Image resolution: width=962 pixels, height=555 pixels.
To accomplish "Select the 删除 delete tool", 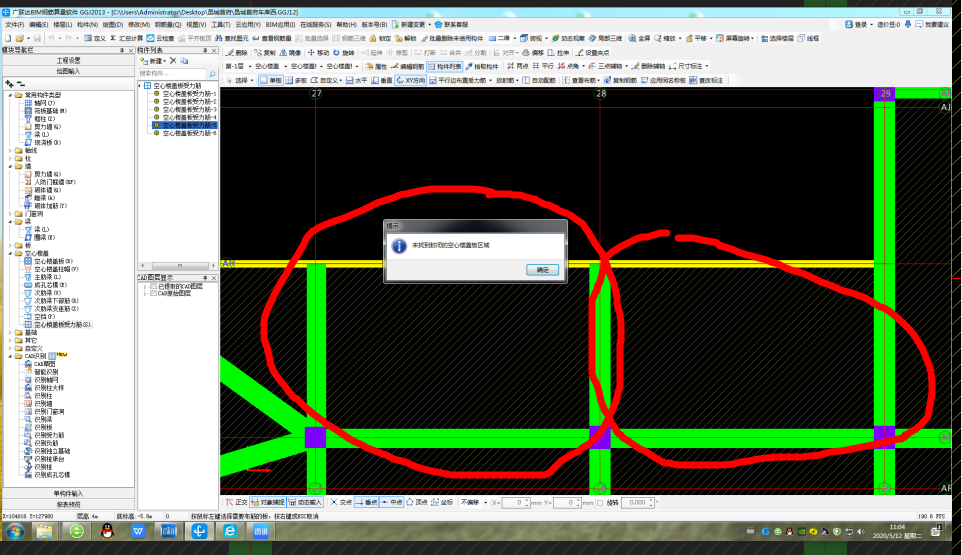I will [x=237, y=53].
